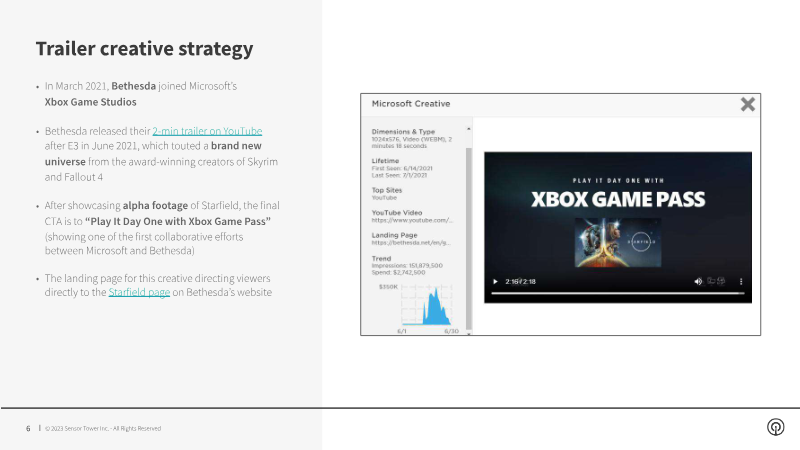Click the picture-in-picture icon in the video controls

point(712,281)
